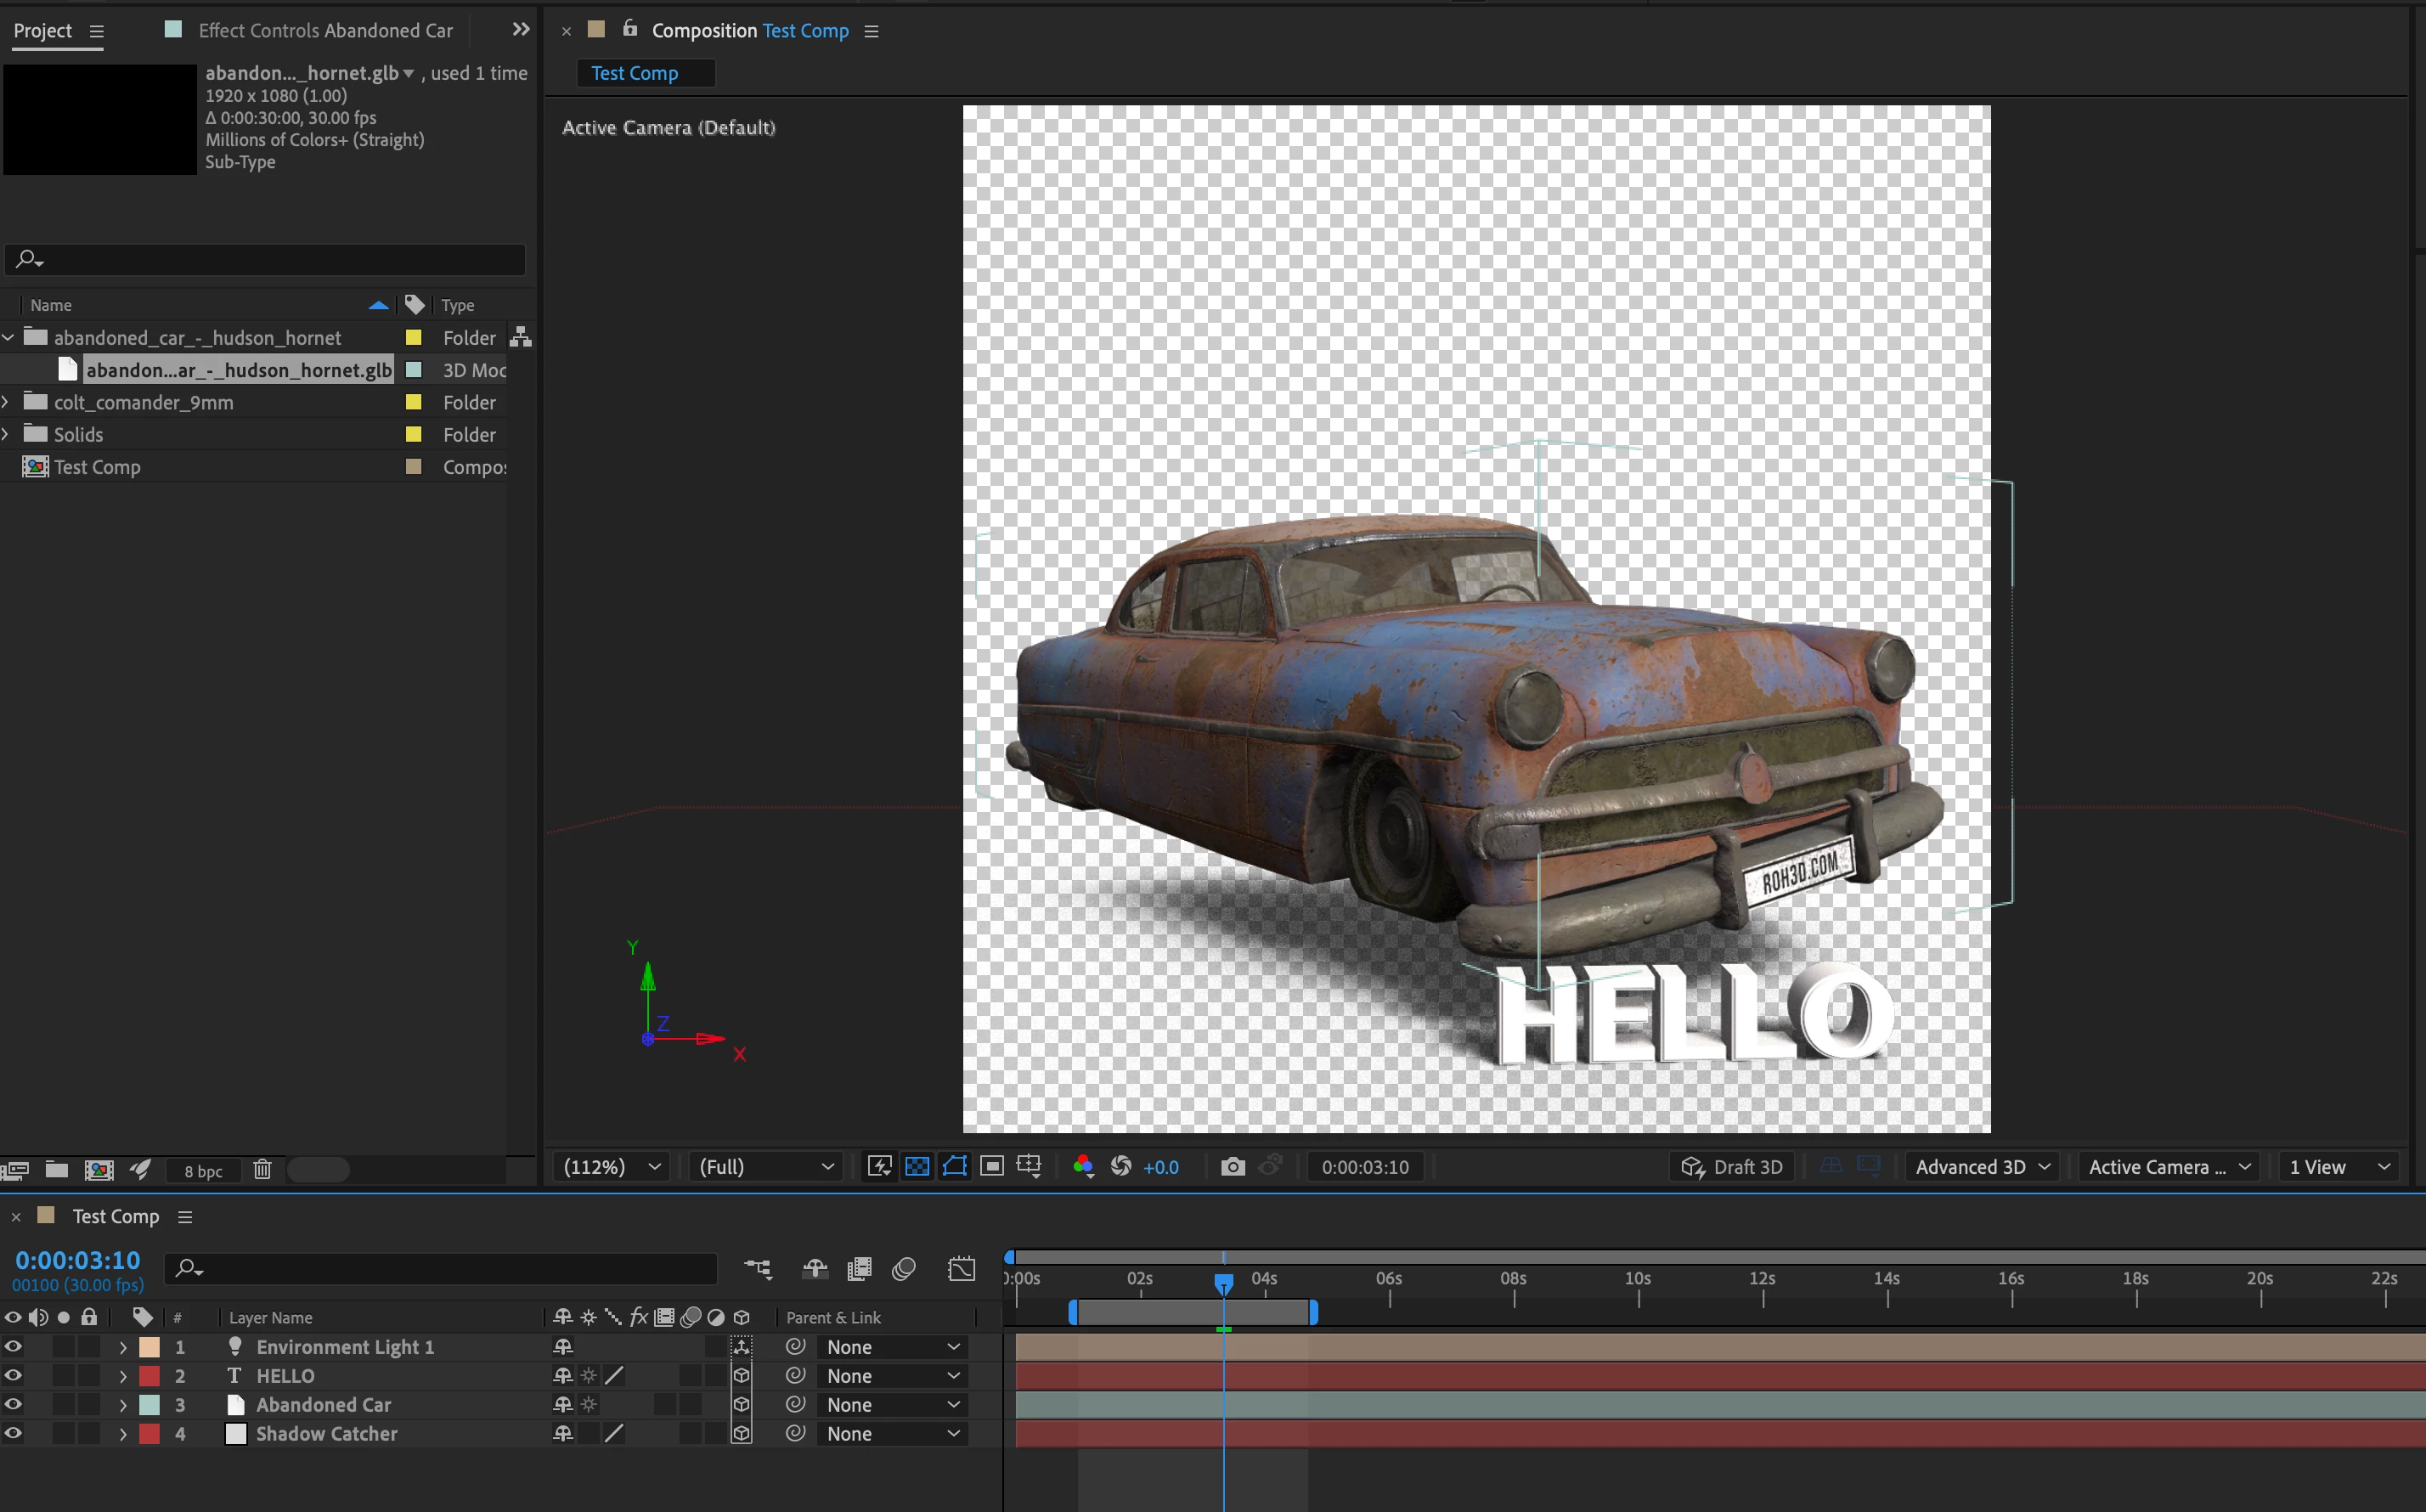Toggle 3D layer switch for HELLO layer
2426x1512 pixels.
(x=741, y=1376)
